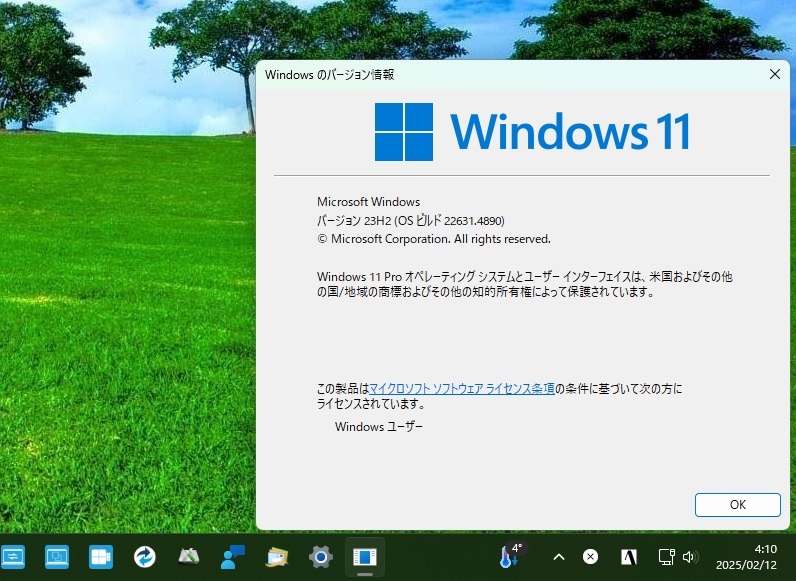
Task: Open the Microsoft software license terms link
Action: click(461, 389)
